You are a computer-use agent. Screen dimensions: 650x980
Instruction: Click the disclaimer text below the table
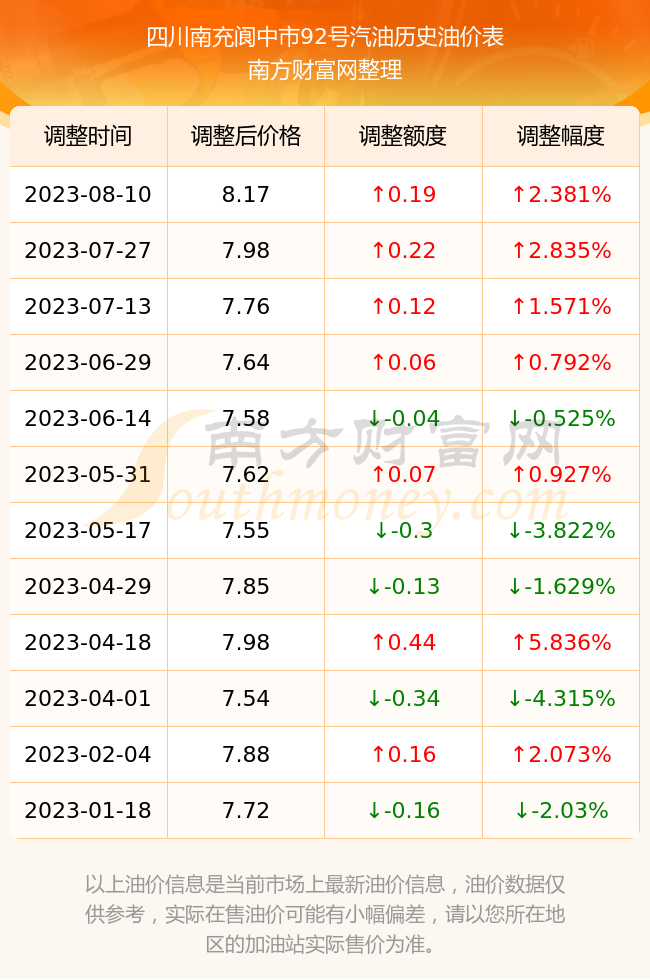pyautogui.click(x=325, y=914)
